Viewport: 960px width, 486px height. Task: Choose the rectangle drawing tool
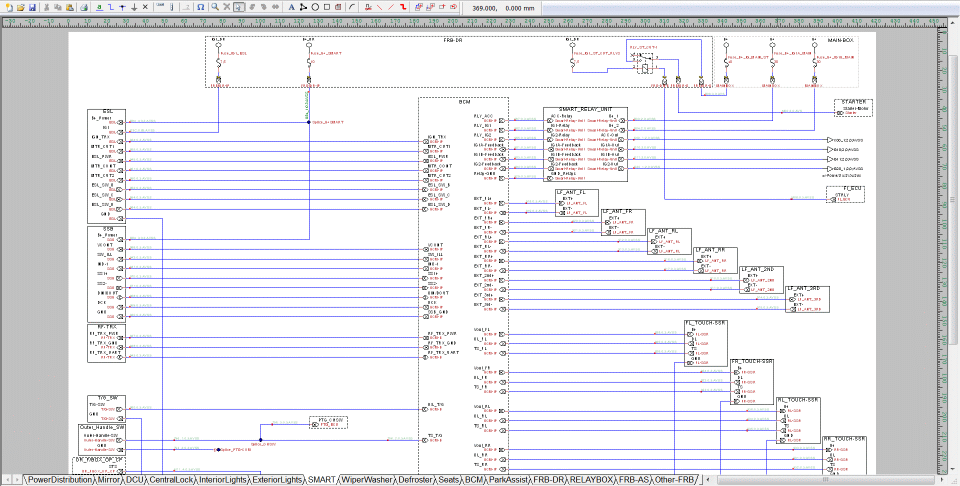tap(329, 7)
